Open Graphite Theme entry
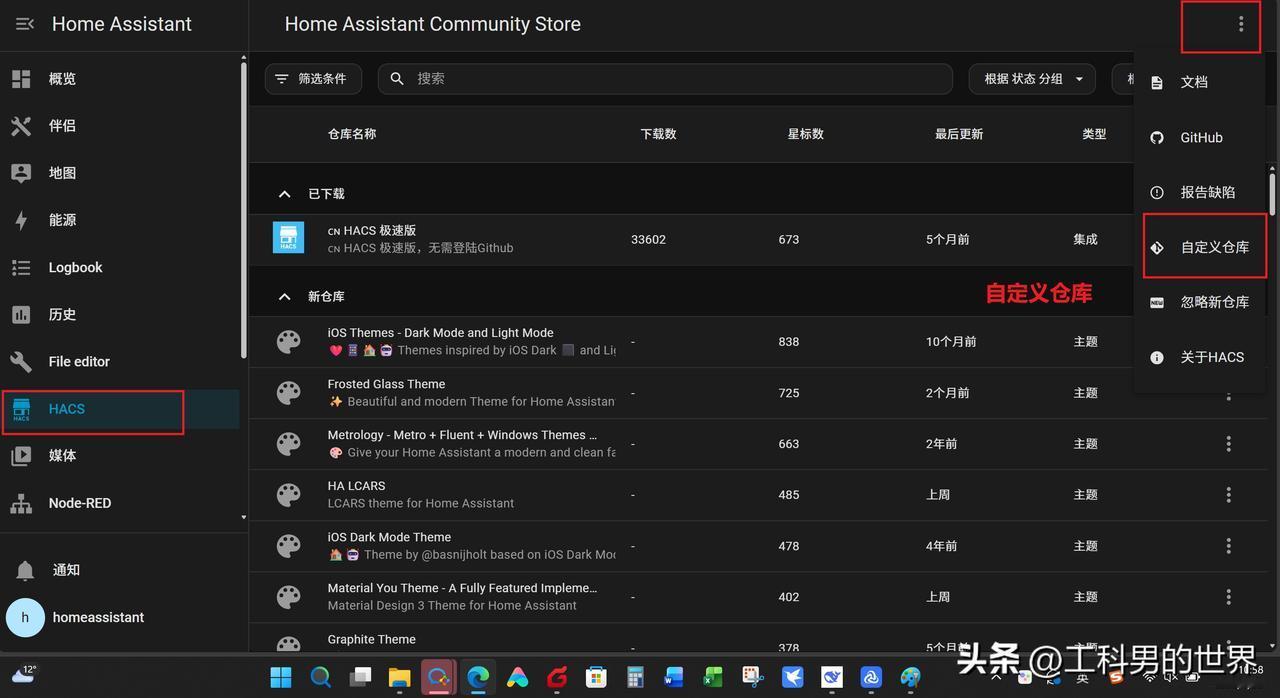This screenshot has height=698, width=1280. point(371,640)
